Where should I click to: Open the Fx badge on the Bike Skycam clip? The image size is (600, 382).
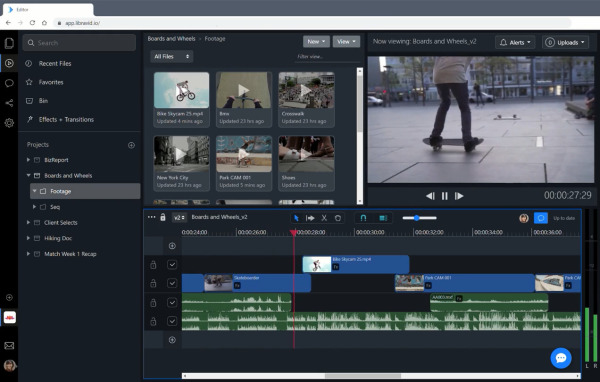[336, 267]
